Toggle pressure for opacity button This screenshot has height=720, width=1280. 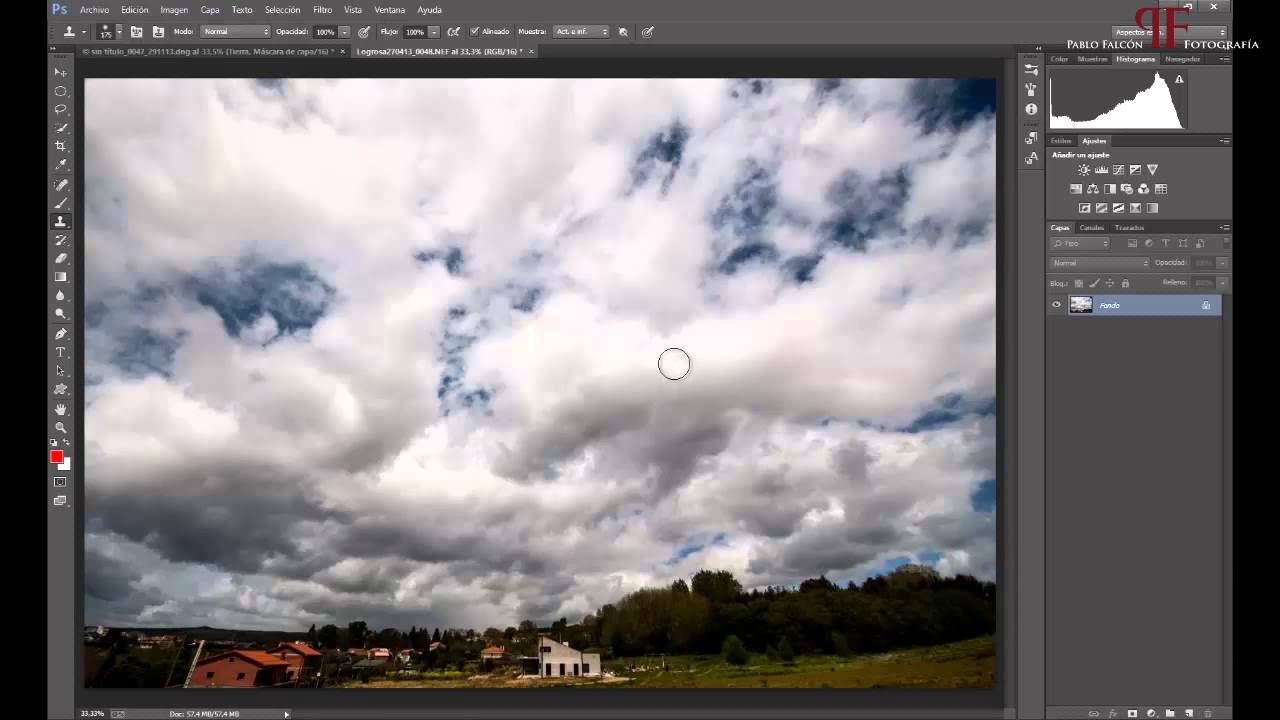pyautogui.click(x=363, y=32)
